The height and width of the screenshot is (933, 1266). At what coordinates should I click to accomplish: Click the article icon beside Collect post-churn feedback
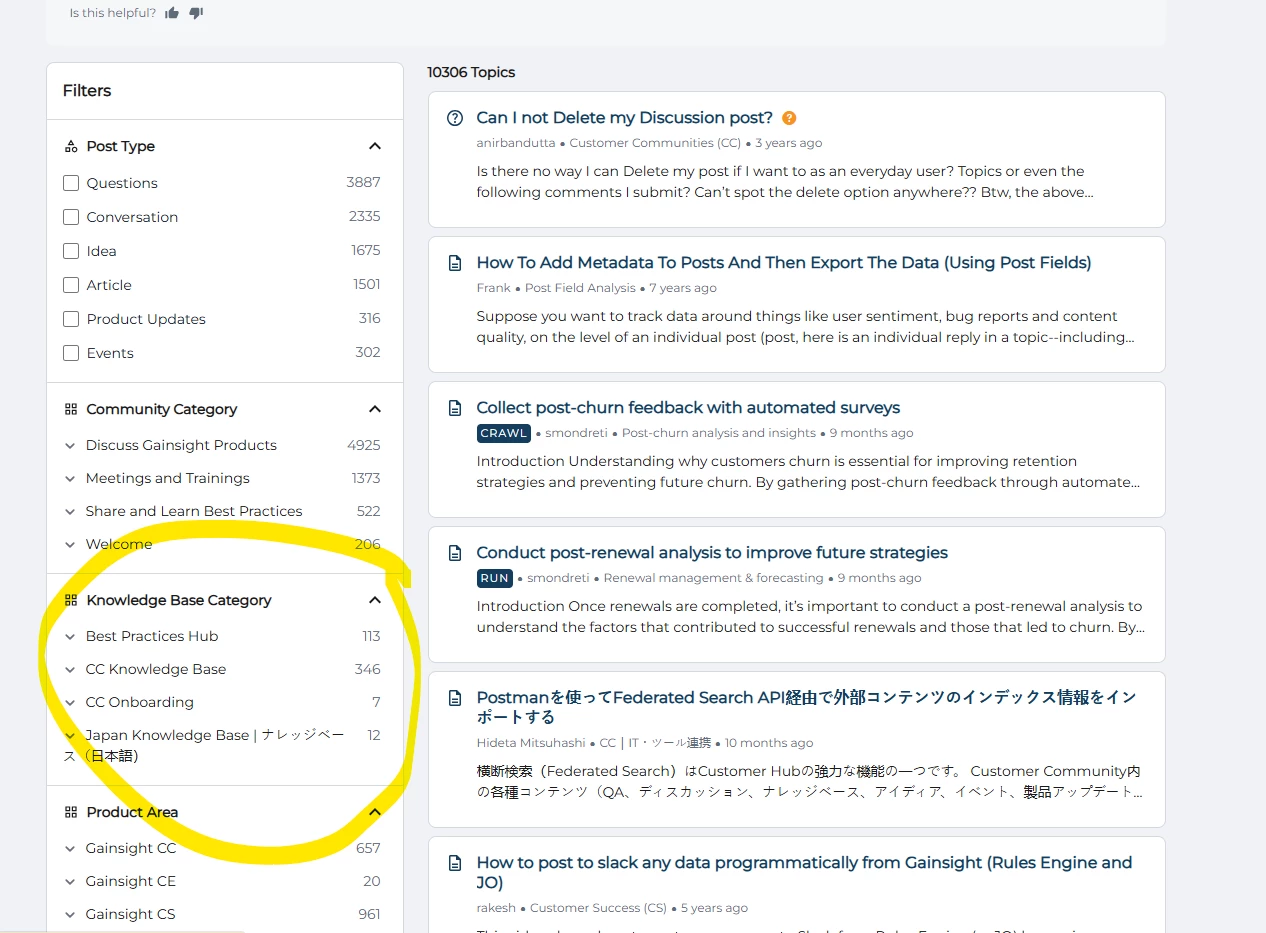pyautogui.click(x=455, y=408)
